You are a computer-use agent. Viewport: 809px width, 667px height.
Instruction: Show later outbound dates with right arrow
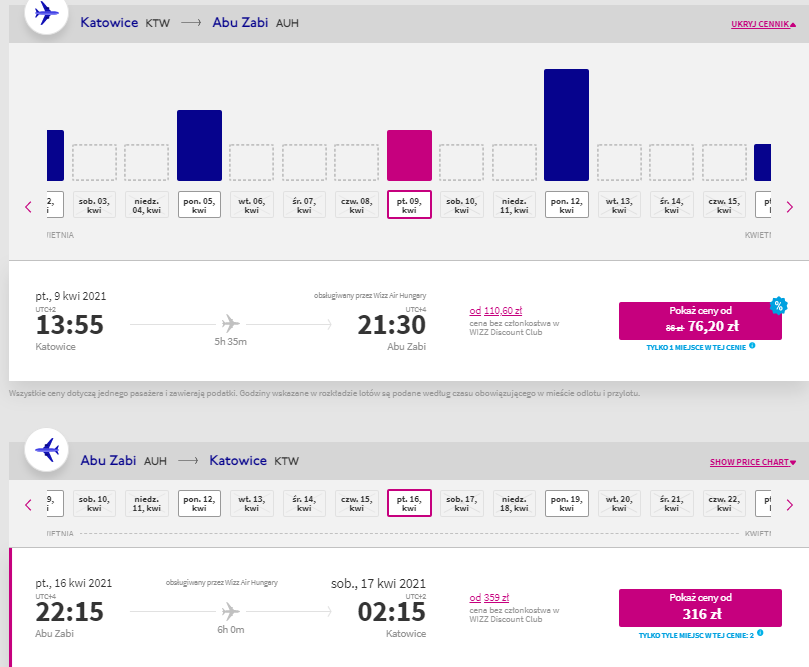(x=789, y=207)
